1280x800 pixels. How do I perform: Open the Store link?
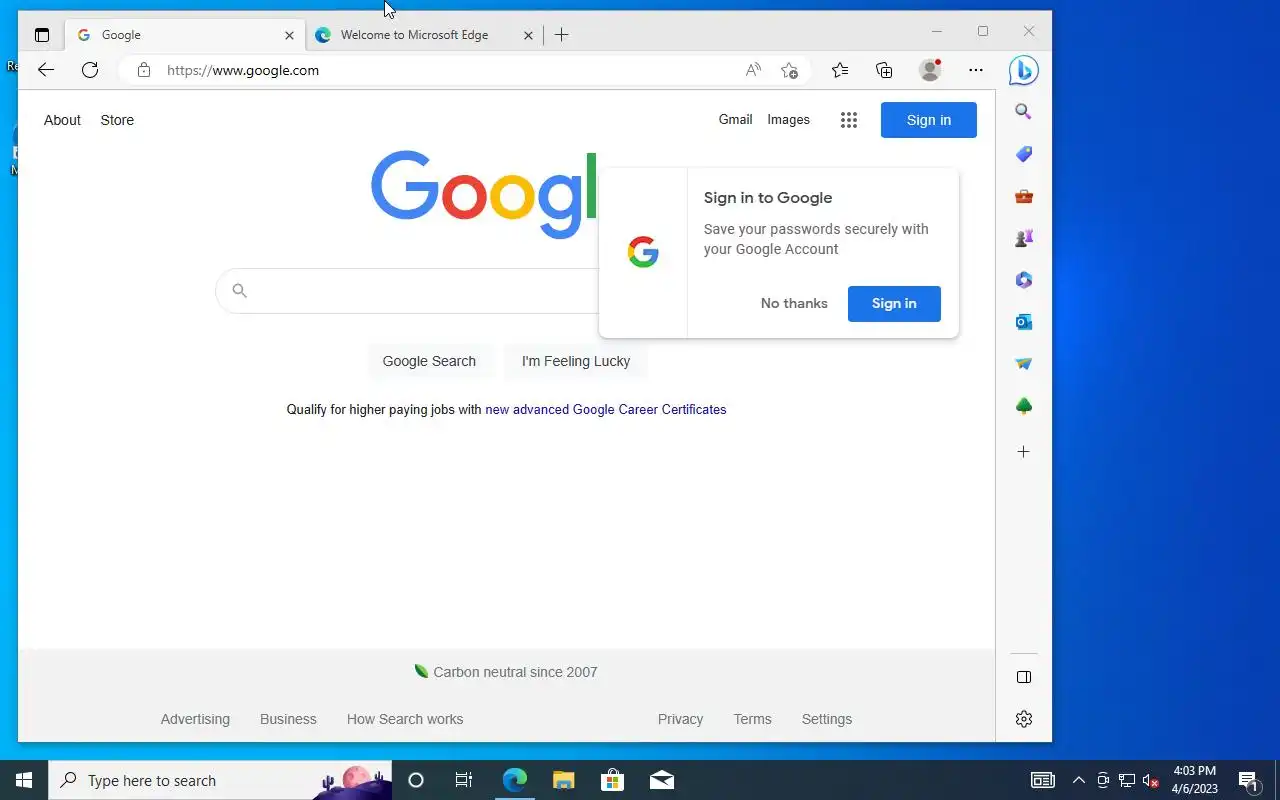(x=117, y=120)
